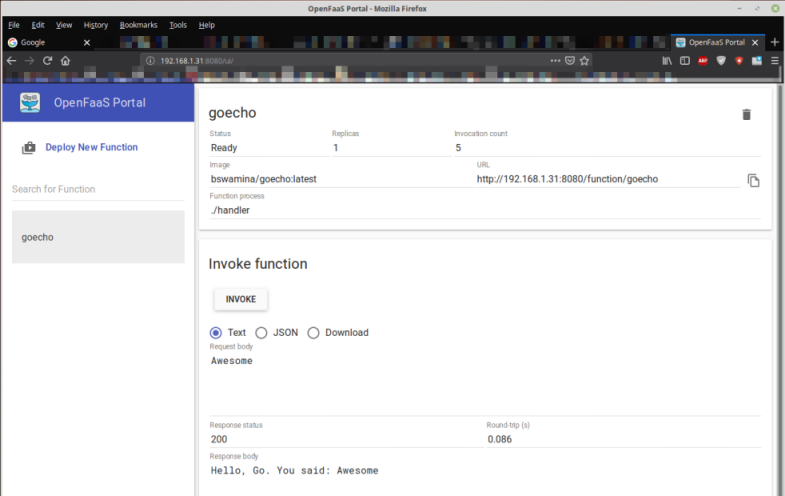Screen dimensions: 785x496
Task: Click the delete function trash icon
Action: (746, 115)
